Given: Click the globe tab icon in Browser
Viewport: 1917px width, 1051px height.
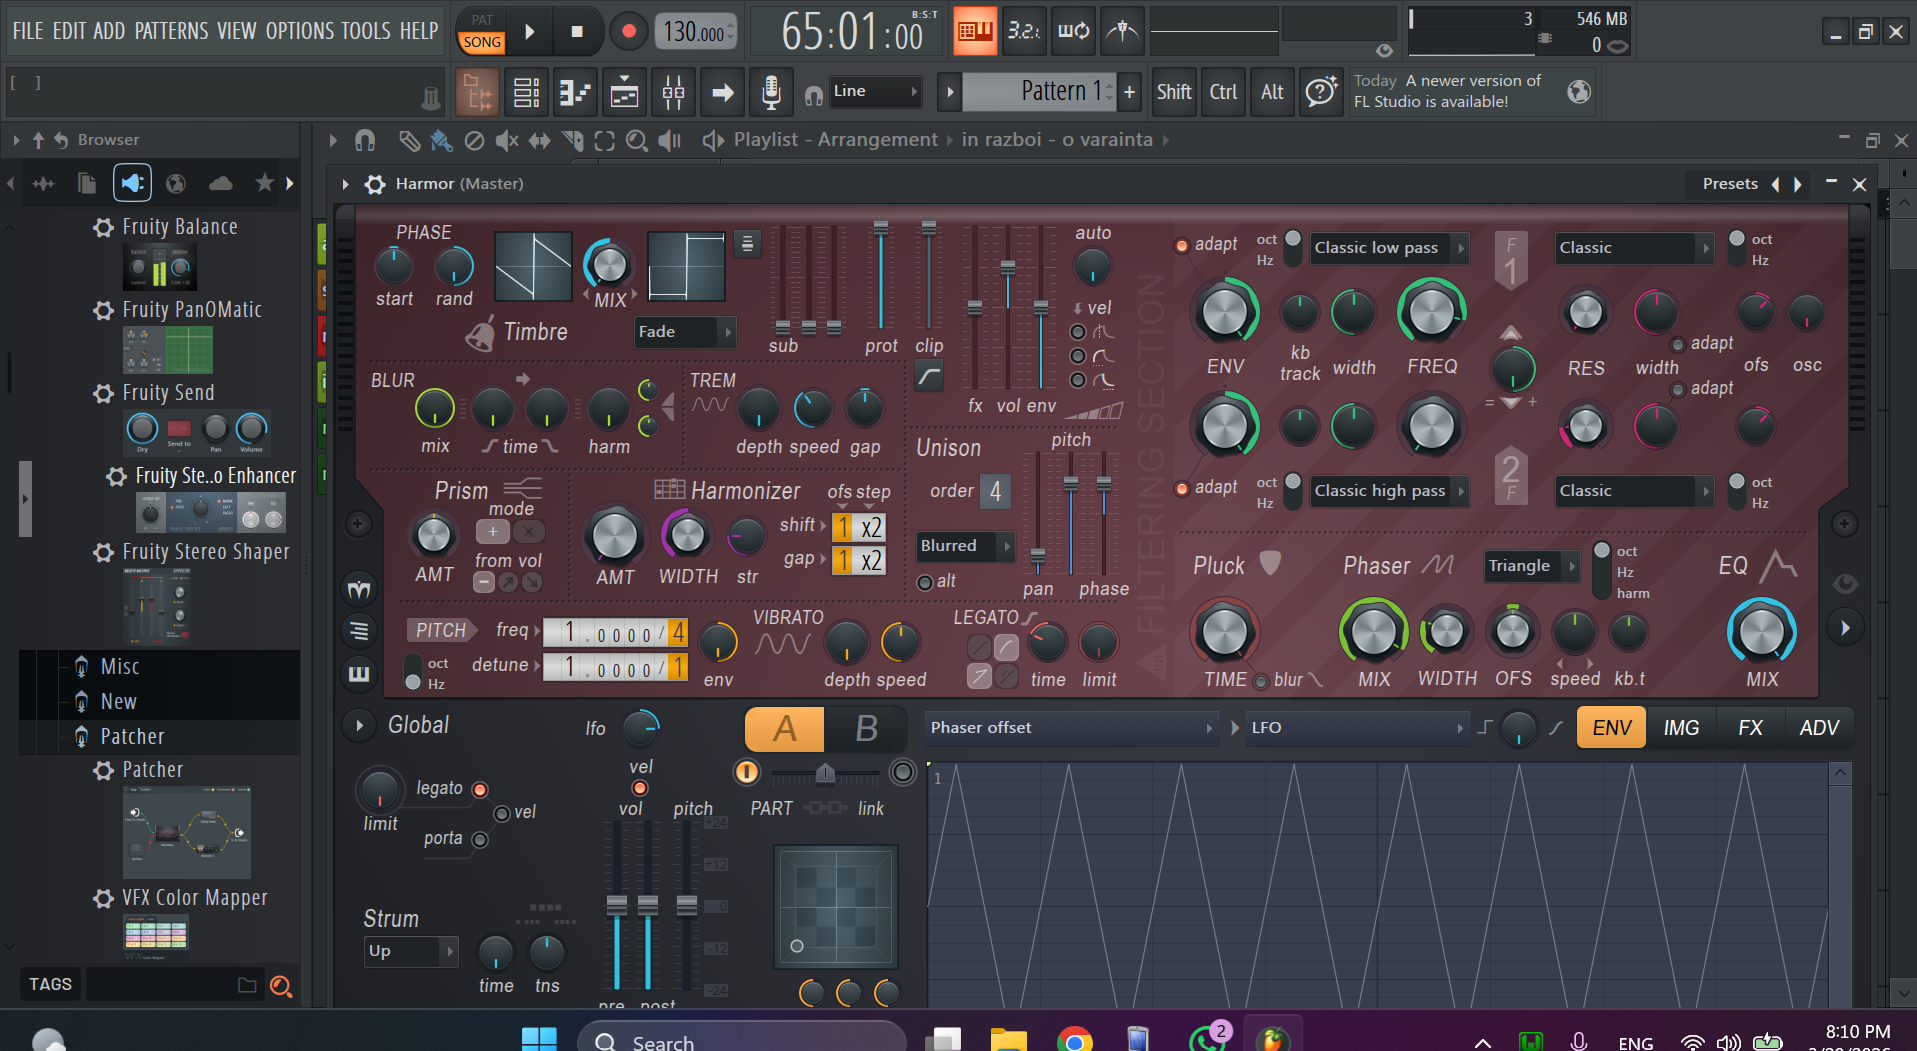Looking at the screenshot, I should pos(176,183).
